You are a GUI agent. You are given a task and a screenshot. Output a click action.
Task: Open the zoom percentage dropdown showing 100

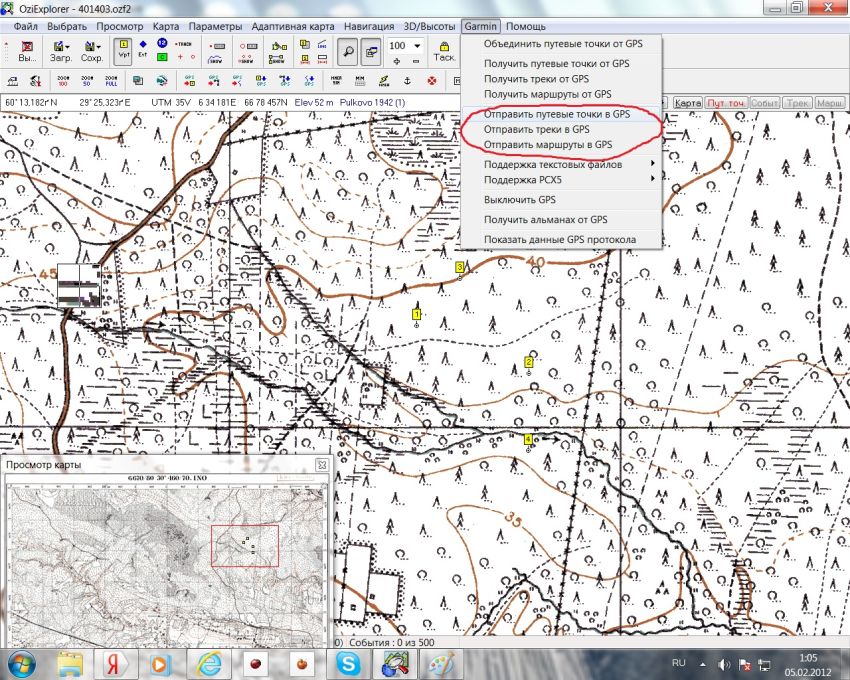click(x=418, y=46)
